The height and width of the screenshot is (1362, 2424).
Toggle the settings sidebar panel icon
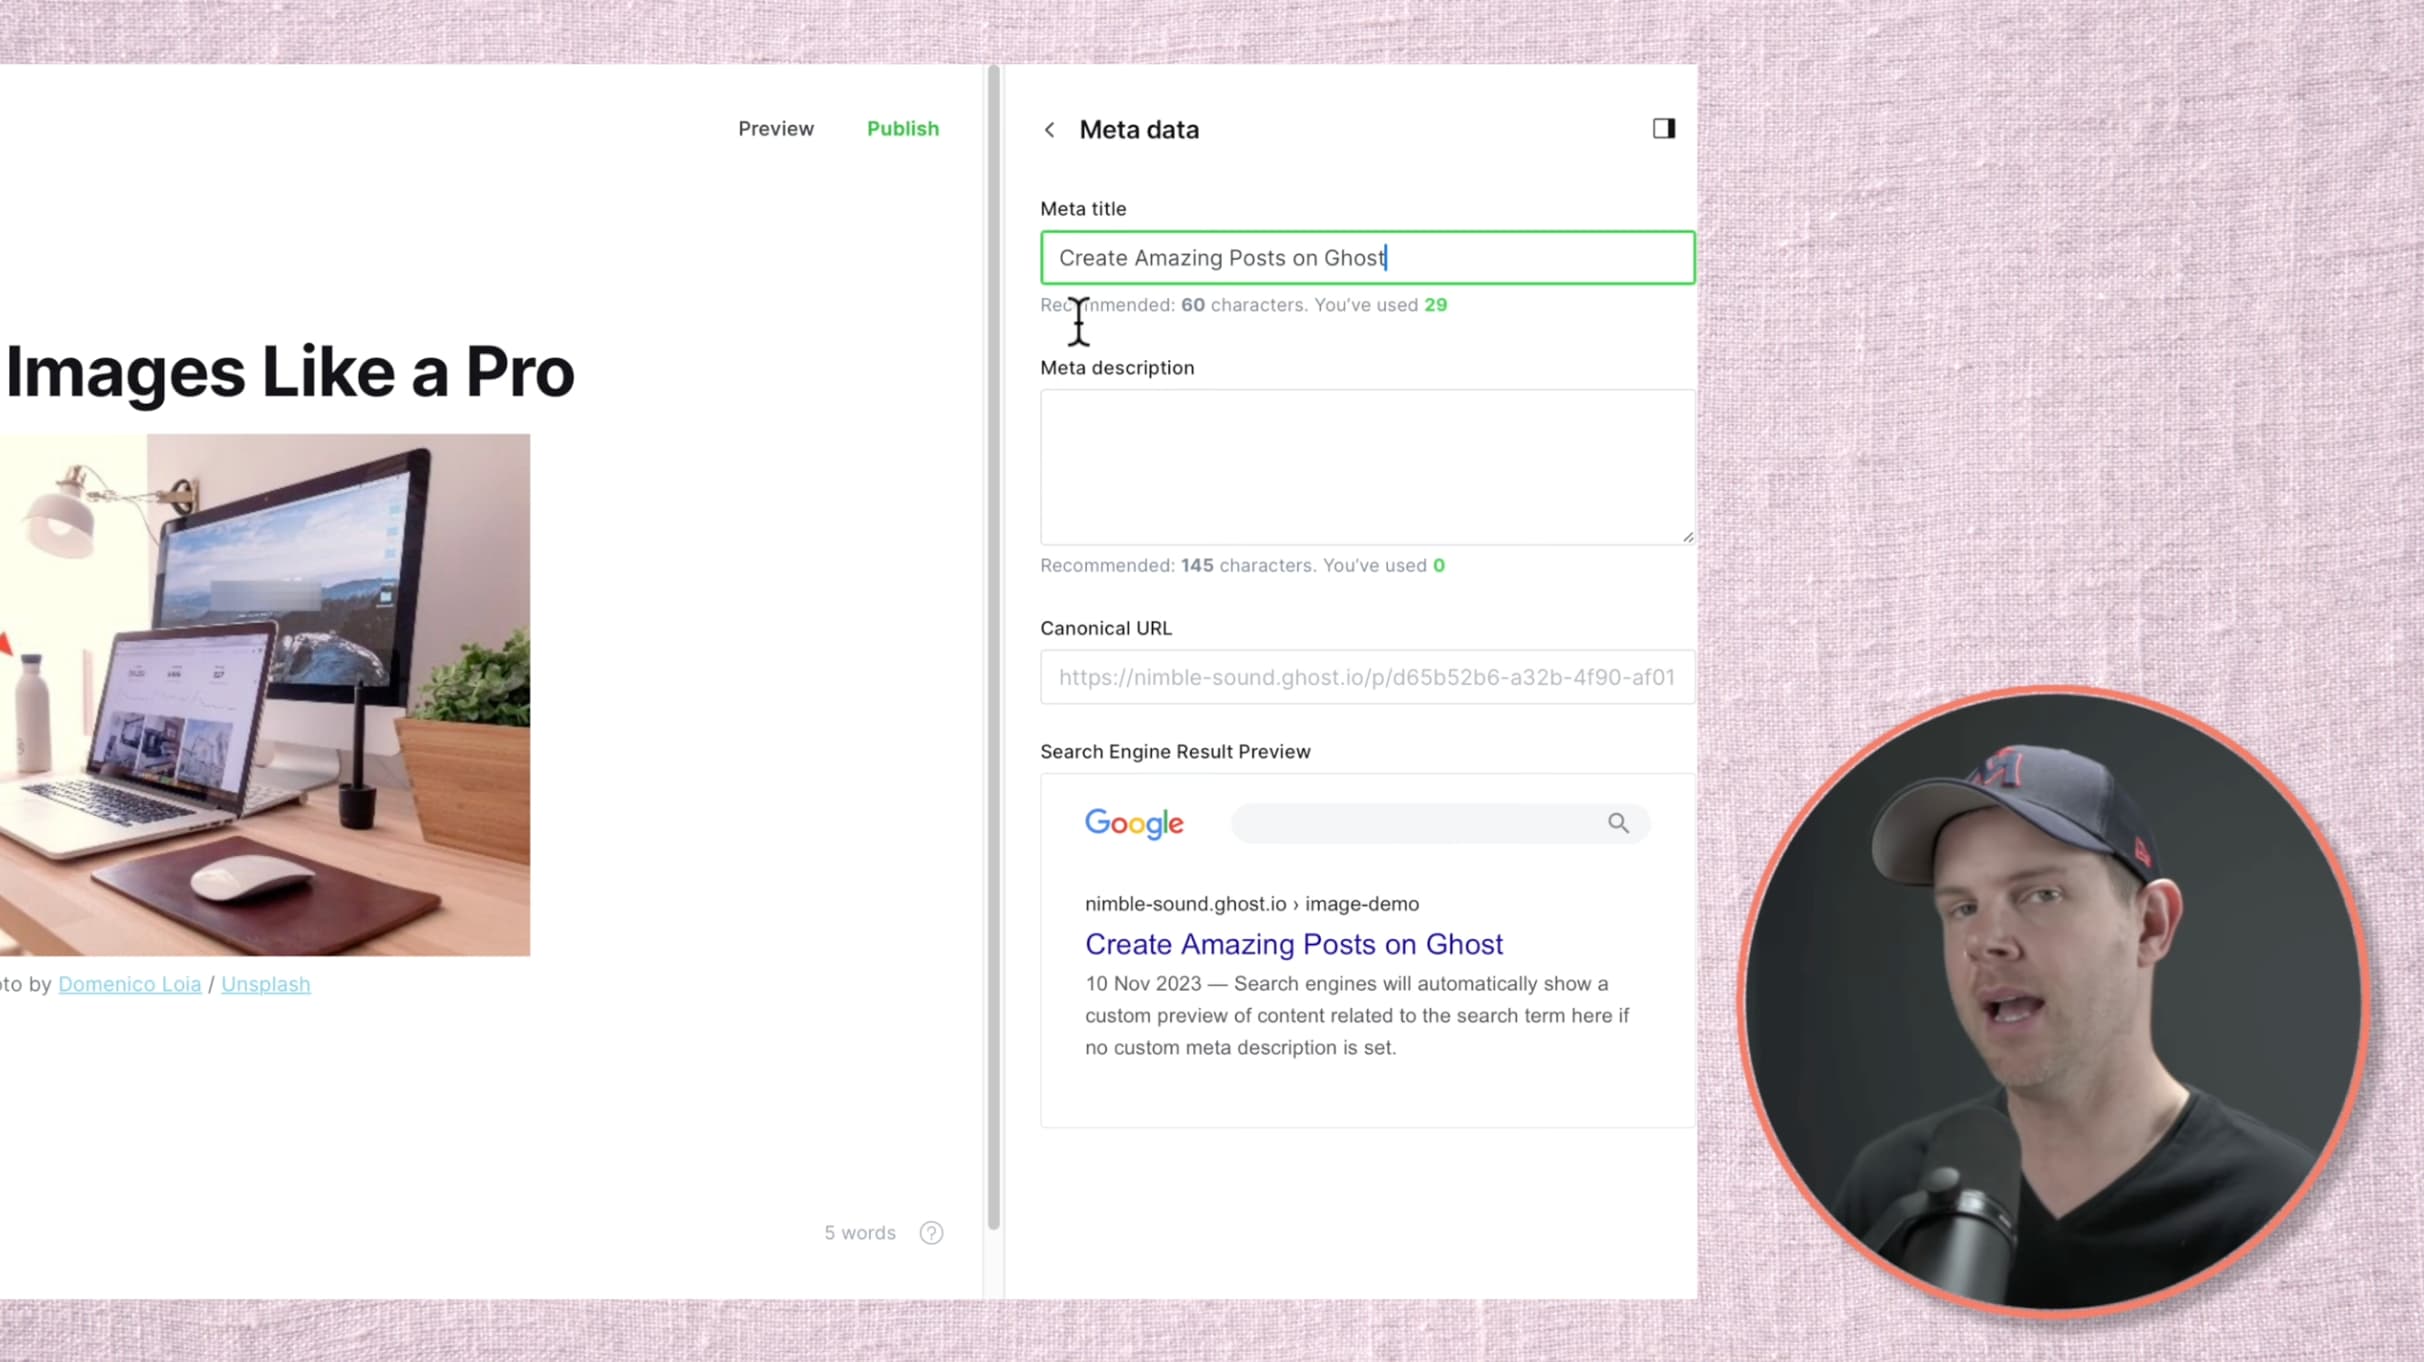coord(1664,129)
